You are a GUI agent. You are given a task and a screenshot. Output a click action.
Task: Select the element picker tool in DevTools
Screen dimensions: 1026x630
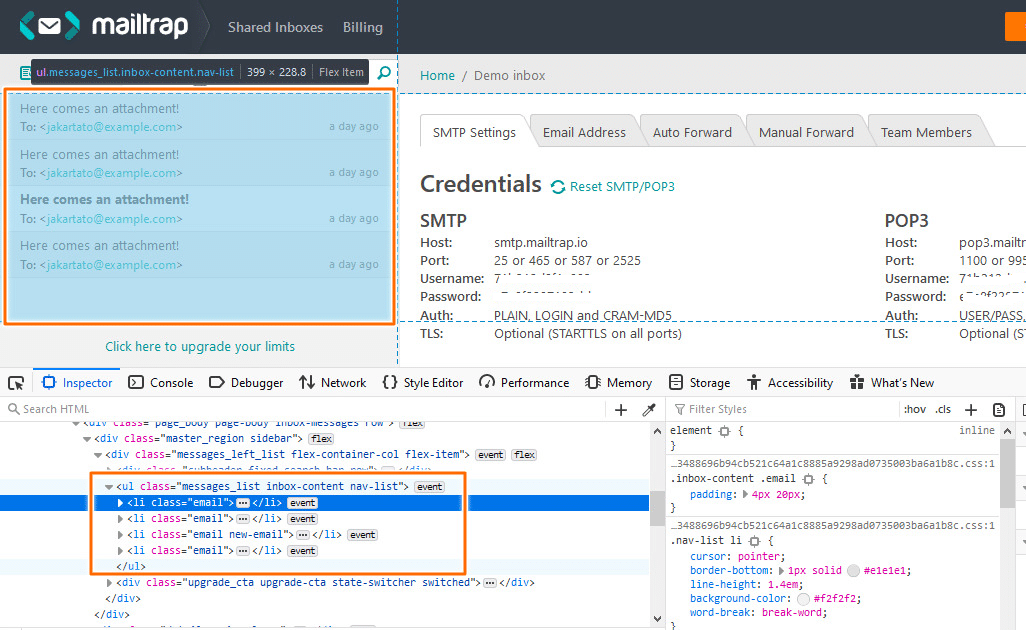[15, 382]
